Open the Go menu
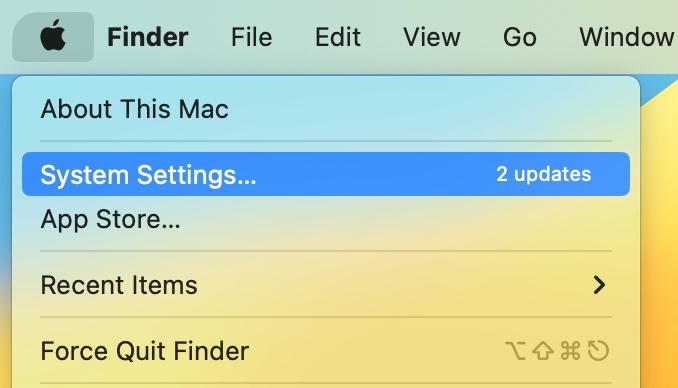Image resolution: width=678 pixels, height=388 pixels. pyautogui.click(x=520, y=37)
